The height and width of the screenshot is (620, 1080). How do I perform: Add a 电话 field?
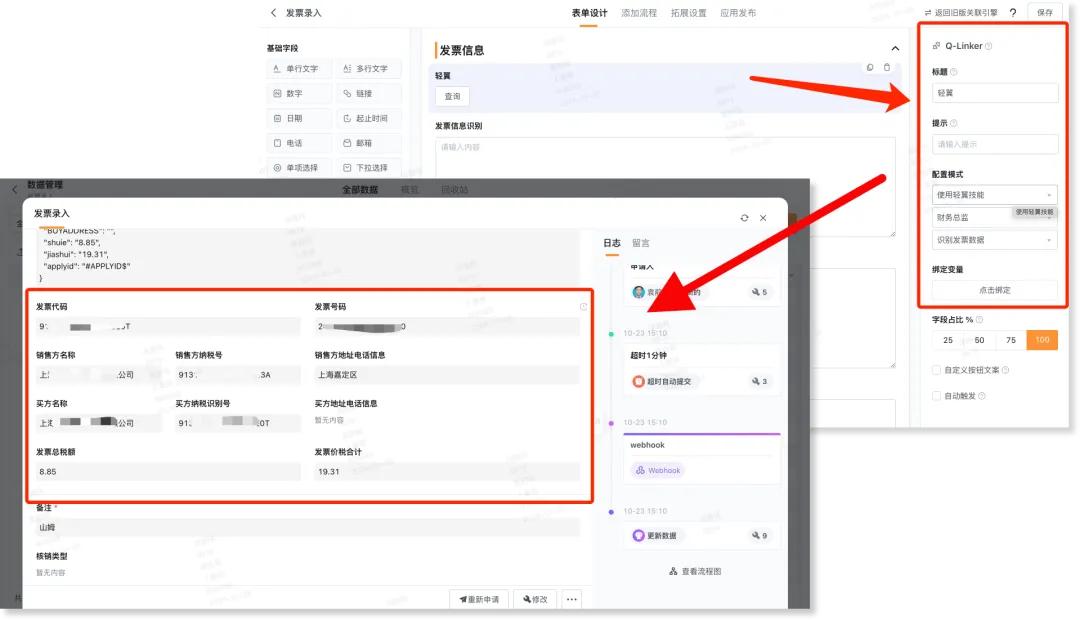[x=299, y=143]
